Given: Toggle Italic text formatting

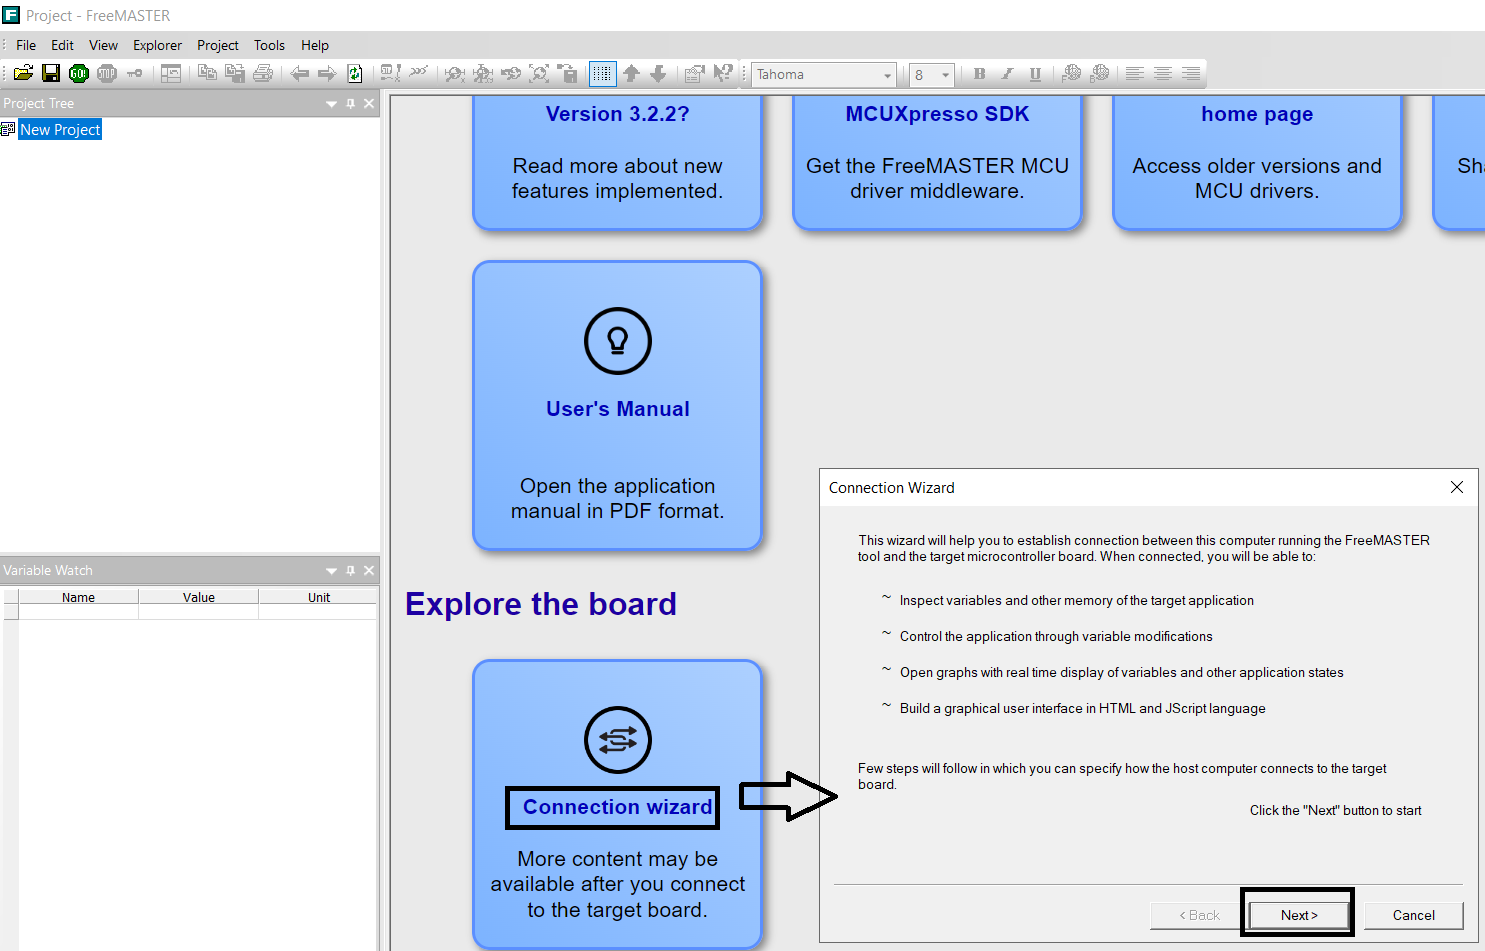Looking at the screenshot, I should 1007,73.
